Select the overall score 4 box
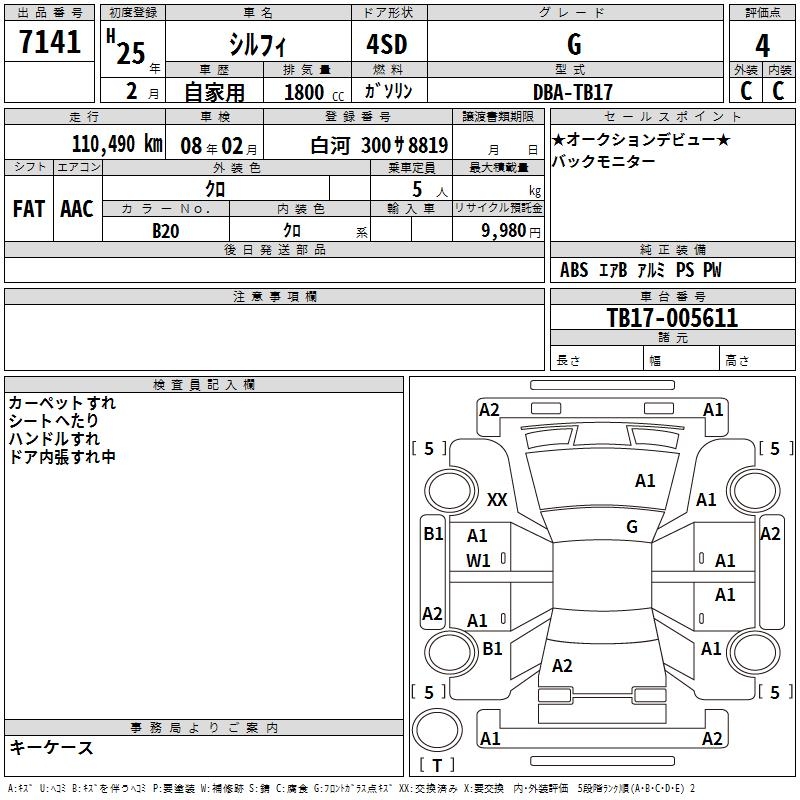 (762, 45)
